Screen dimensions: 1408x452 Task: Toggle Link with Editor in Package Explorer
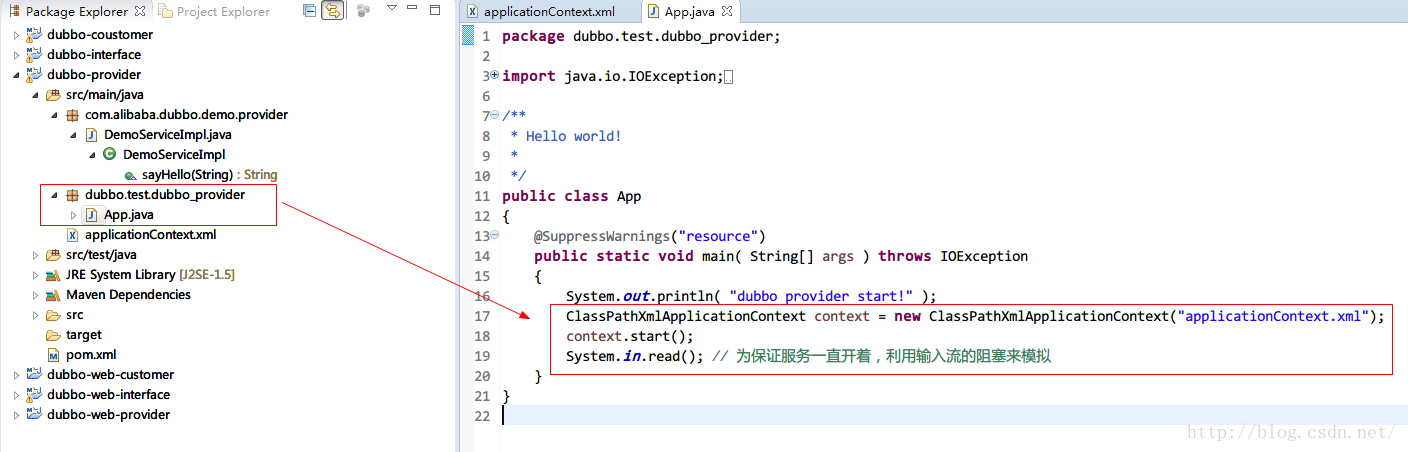click(x=331, y=11)
